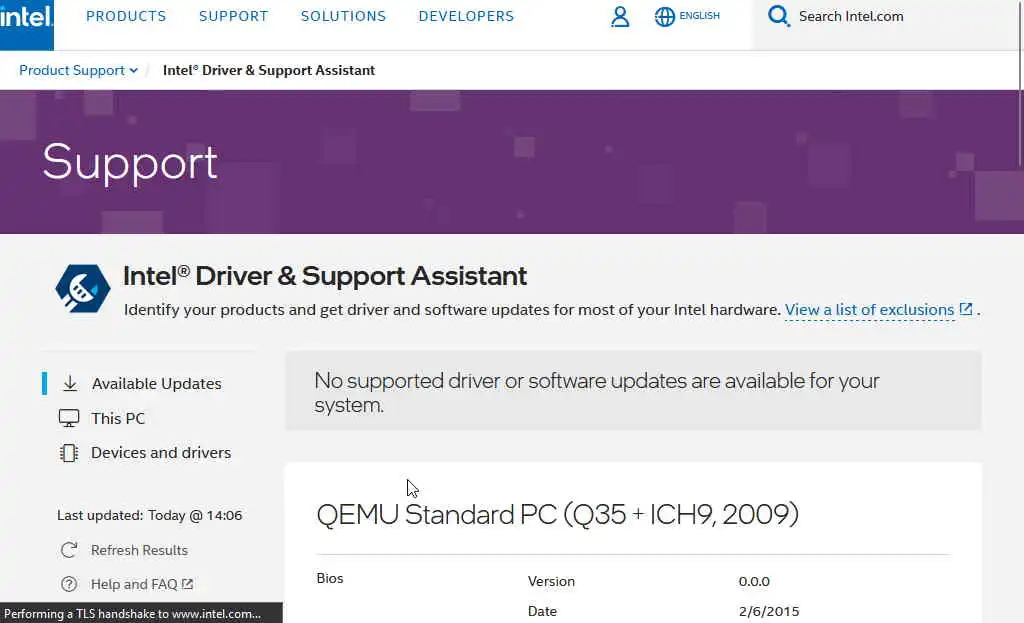Open the user account icon
Viewport: 1024px width, 623px height.
pos(620,17)
